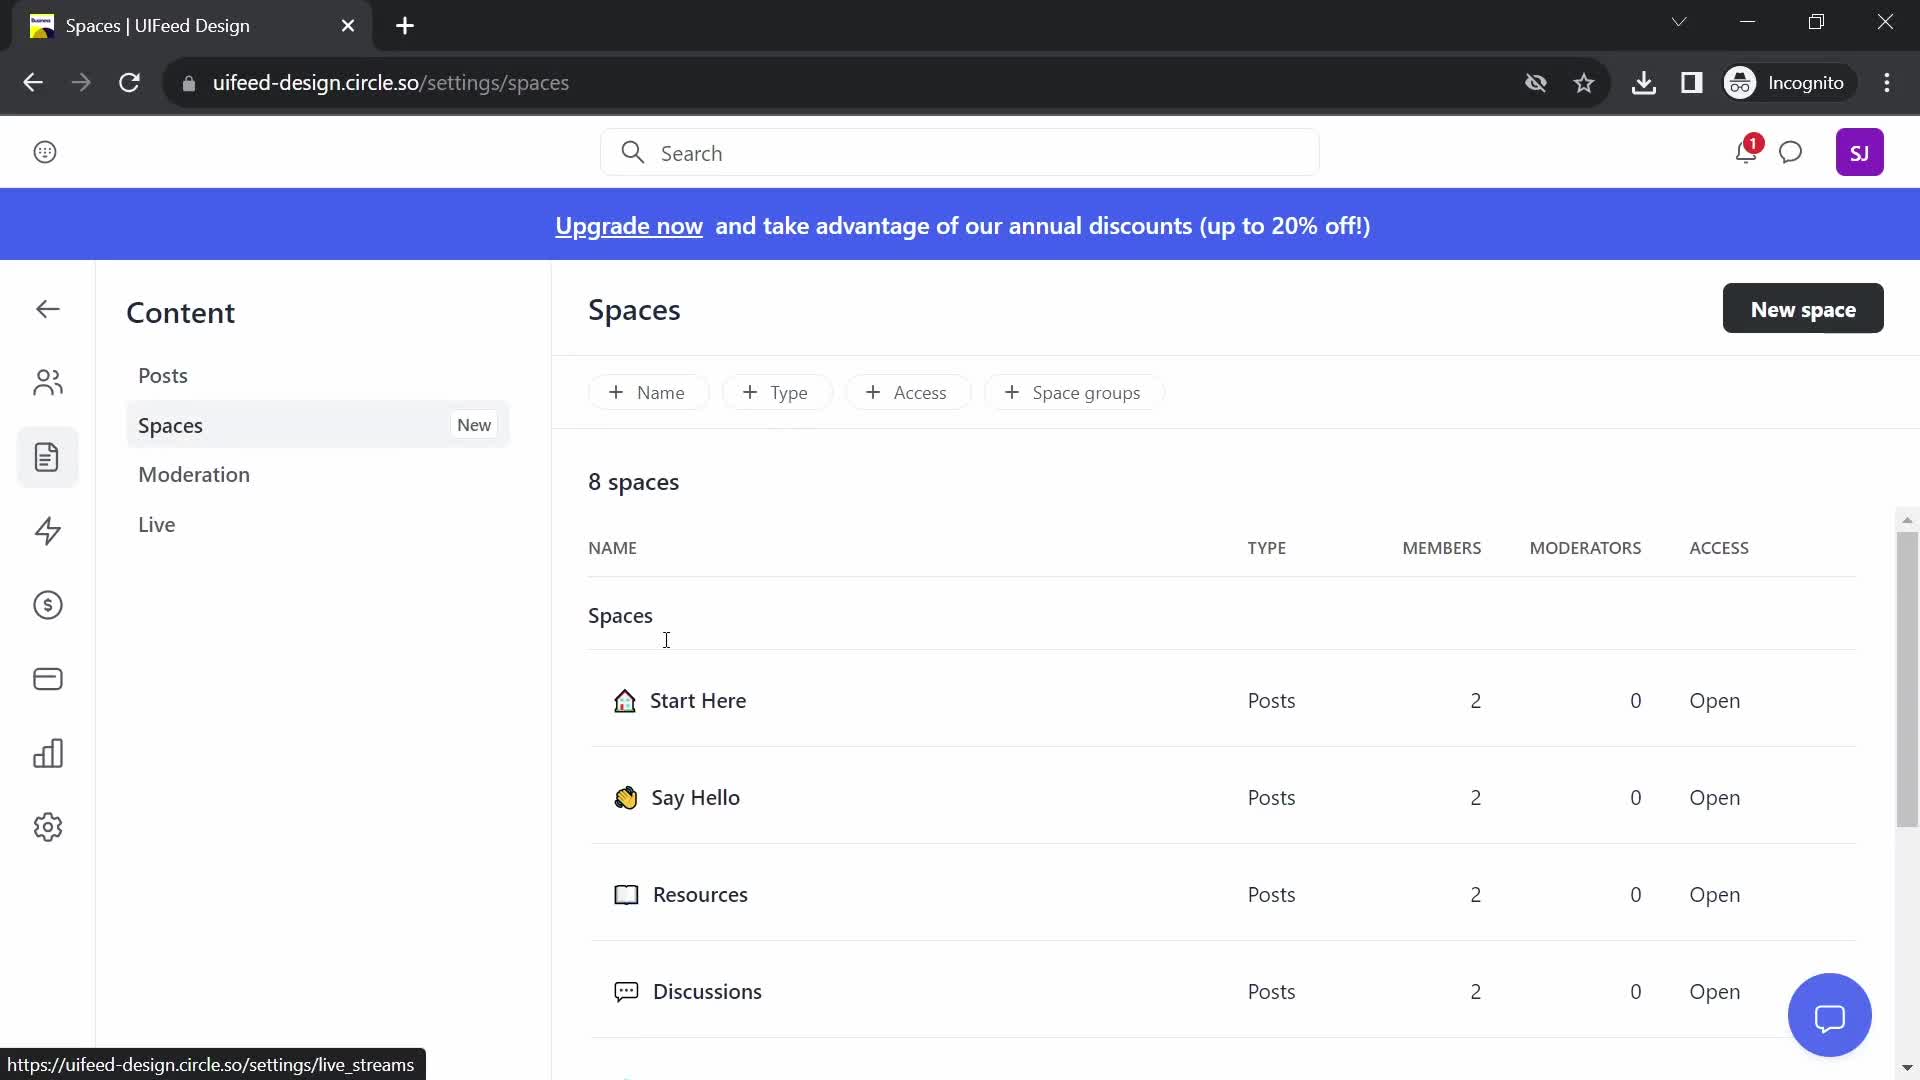
Task: Open the Billing icon in left sidebar
Action: [47, 679]
